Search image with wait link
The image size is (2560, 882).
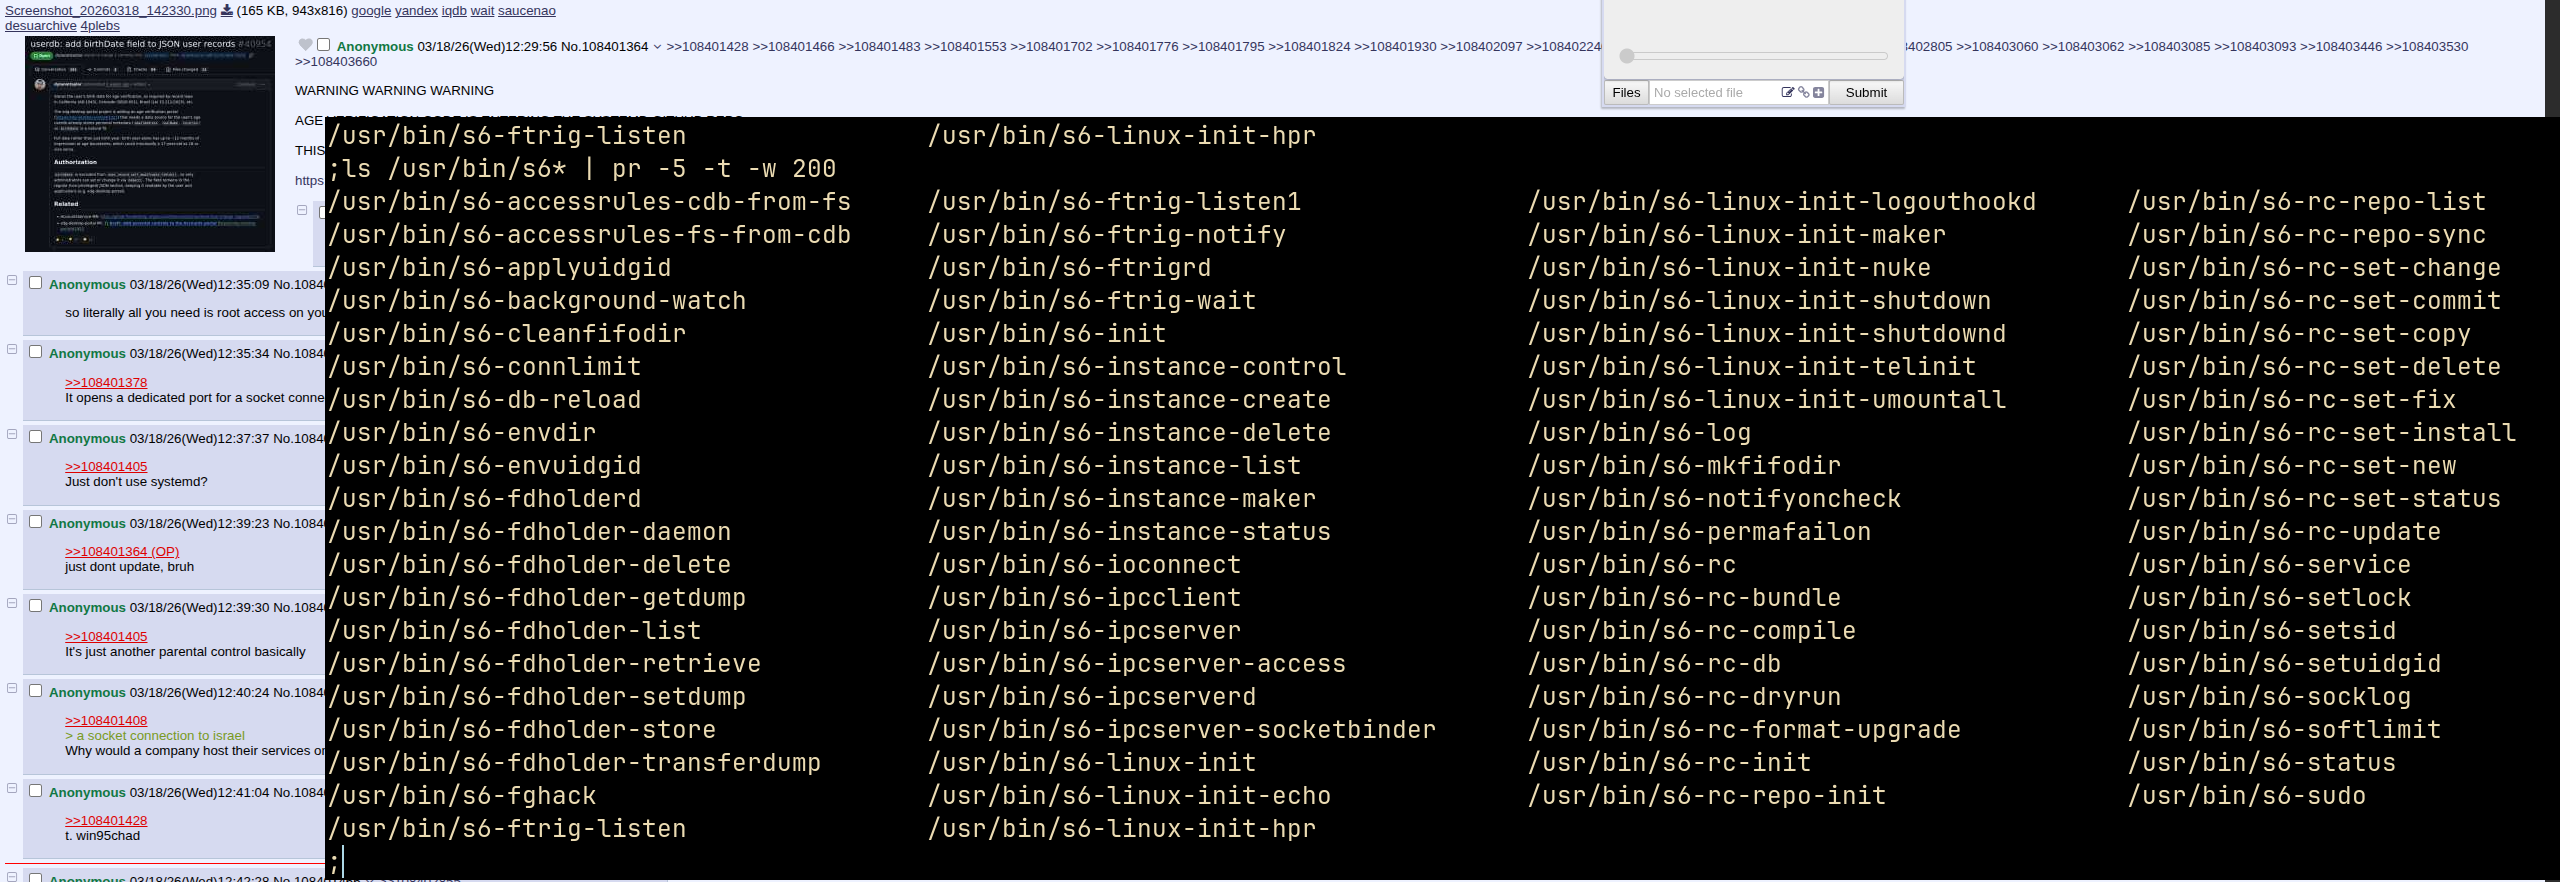(482, 11)
